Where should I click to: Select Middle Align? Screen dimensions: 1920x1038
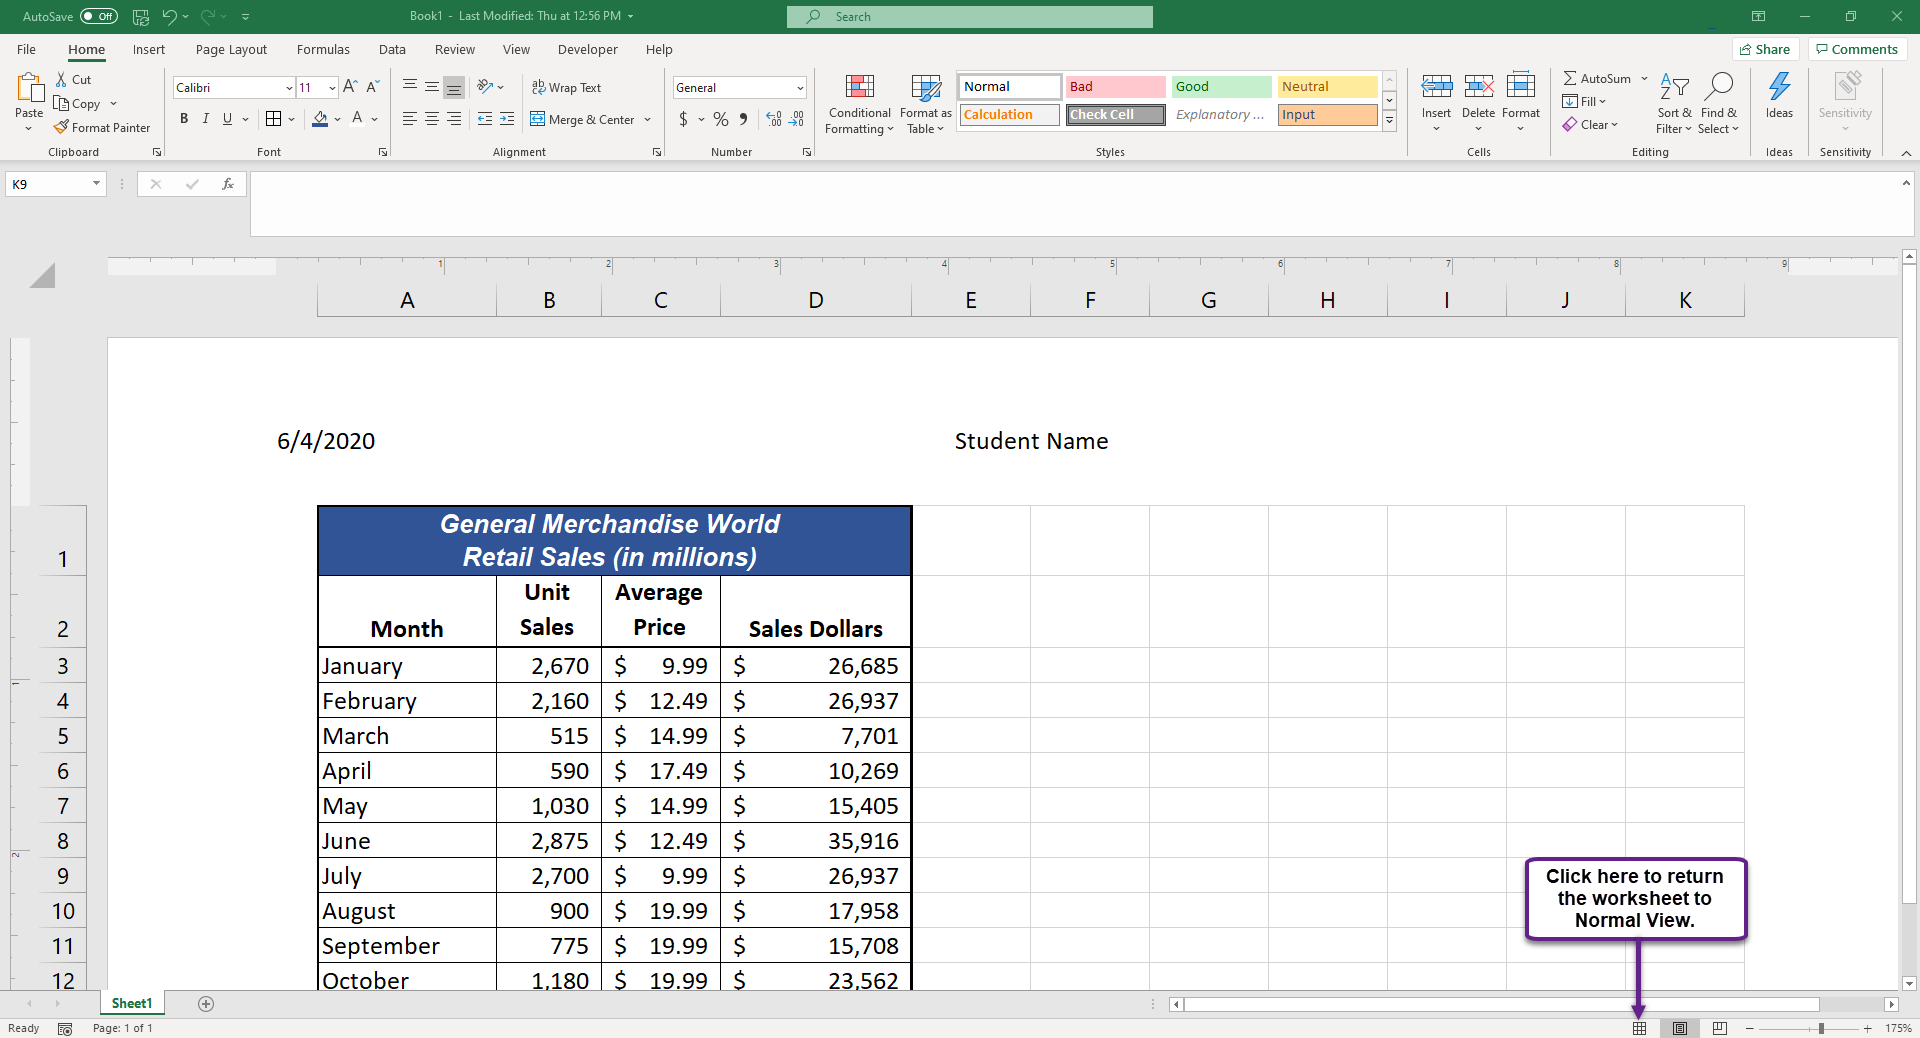432,87
